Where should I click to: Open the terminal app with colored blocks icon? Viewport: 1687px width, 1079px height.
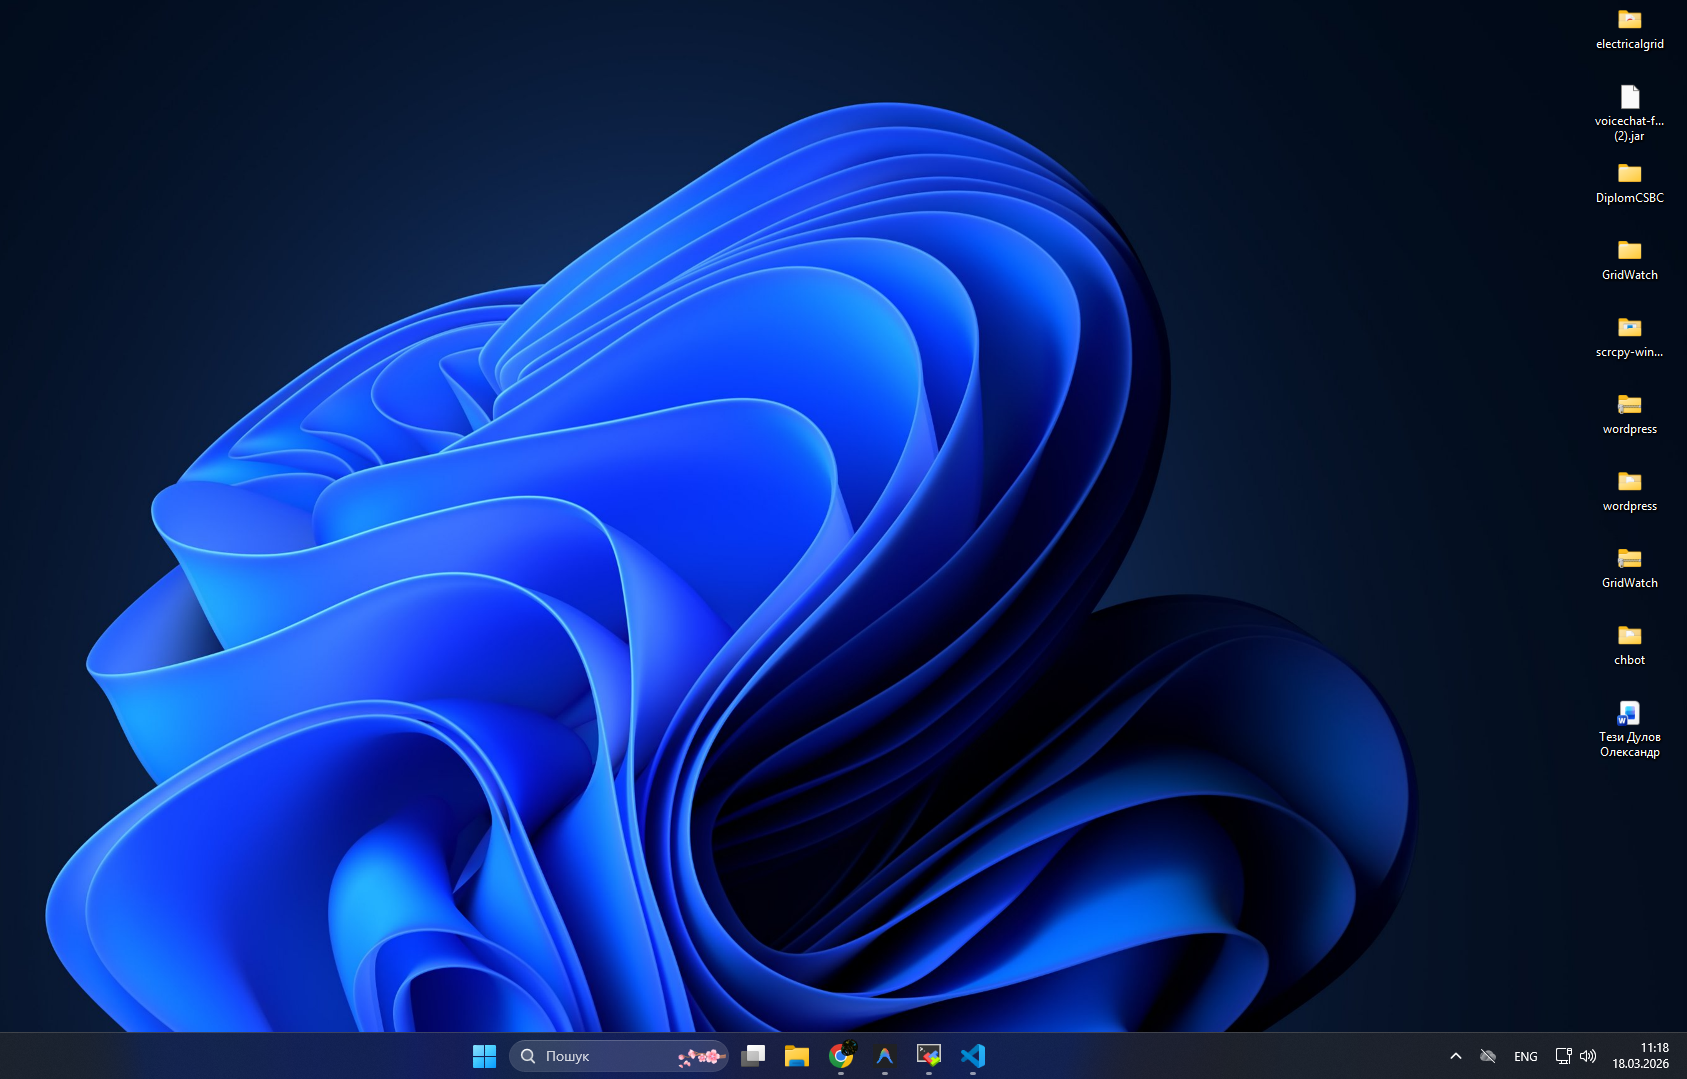pyautogui.click(x=929, y=1056)
